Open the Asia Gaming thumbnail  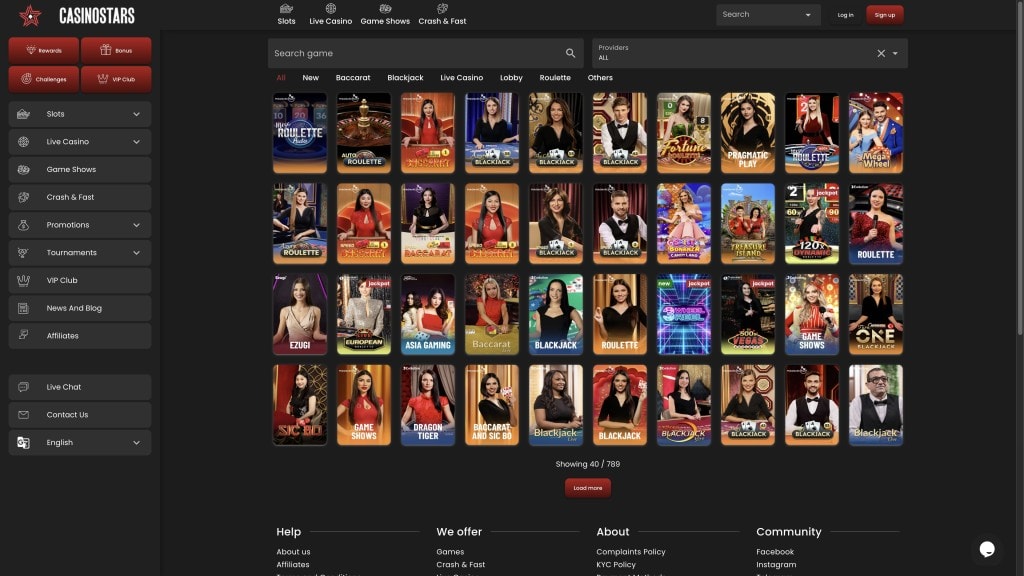(428, 314)
